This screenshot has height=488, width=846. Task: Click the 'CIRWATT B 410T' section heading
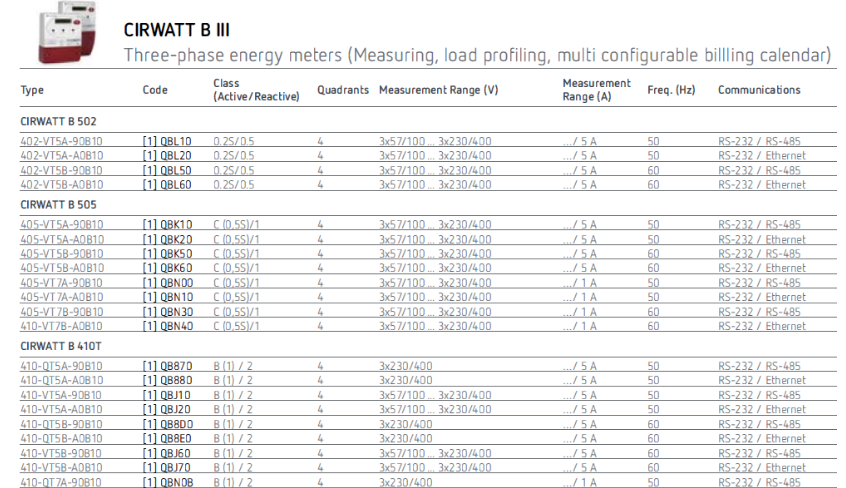coord(61,347)
